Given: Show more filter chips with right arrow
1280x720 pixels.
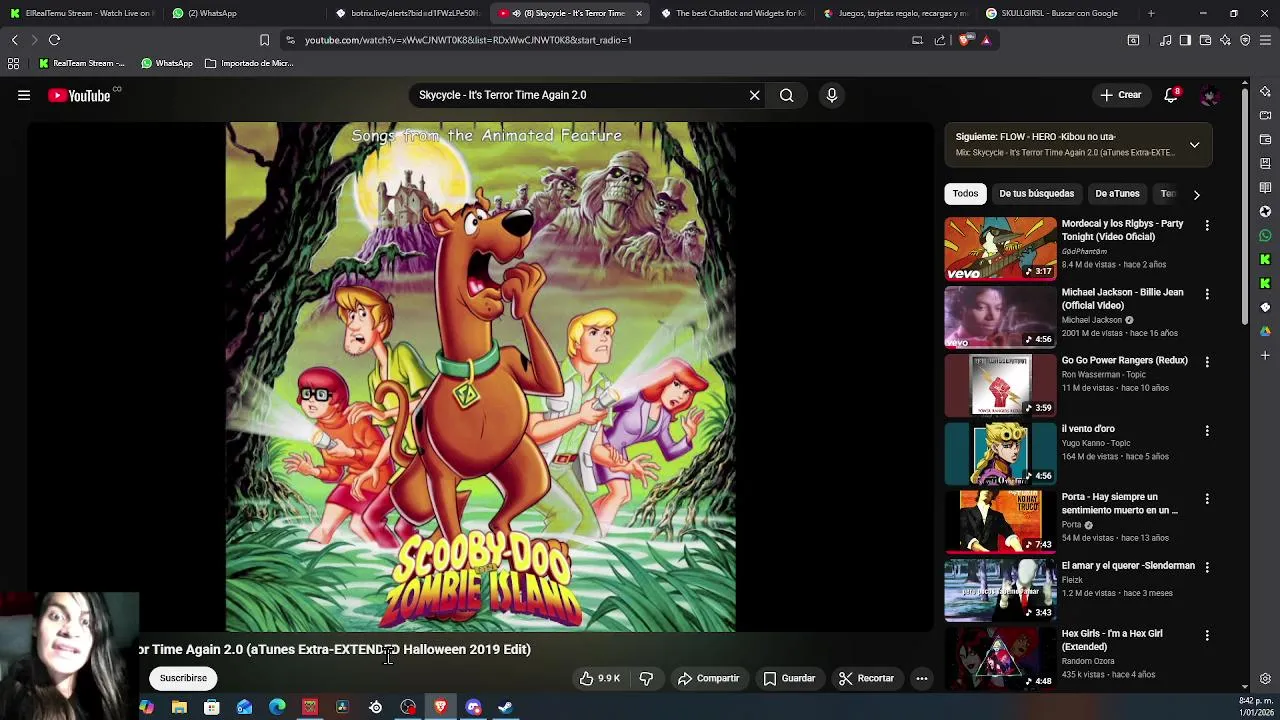Looking at the screenshot, I should point(1197,194).
